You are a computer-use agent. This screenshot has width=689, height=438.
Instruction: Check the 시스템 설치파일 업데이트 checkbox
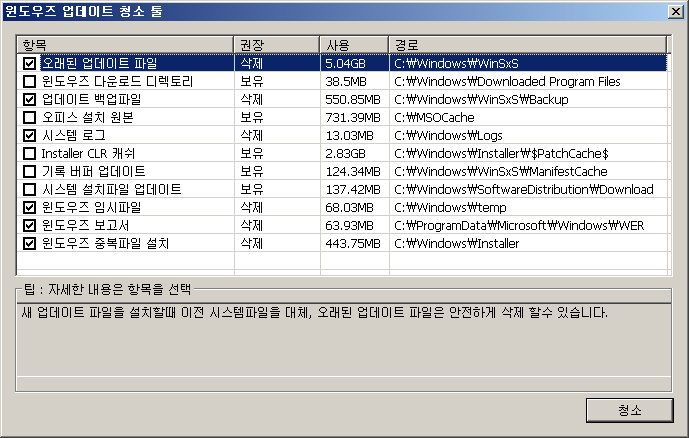tap(29, 189)
